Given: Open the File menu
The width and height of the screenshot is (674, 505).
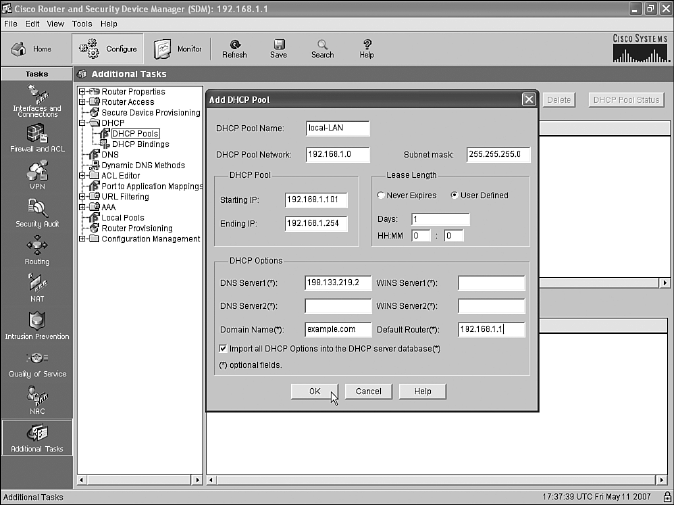Looking at the screenshot, I should point(11,24).
